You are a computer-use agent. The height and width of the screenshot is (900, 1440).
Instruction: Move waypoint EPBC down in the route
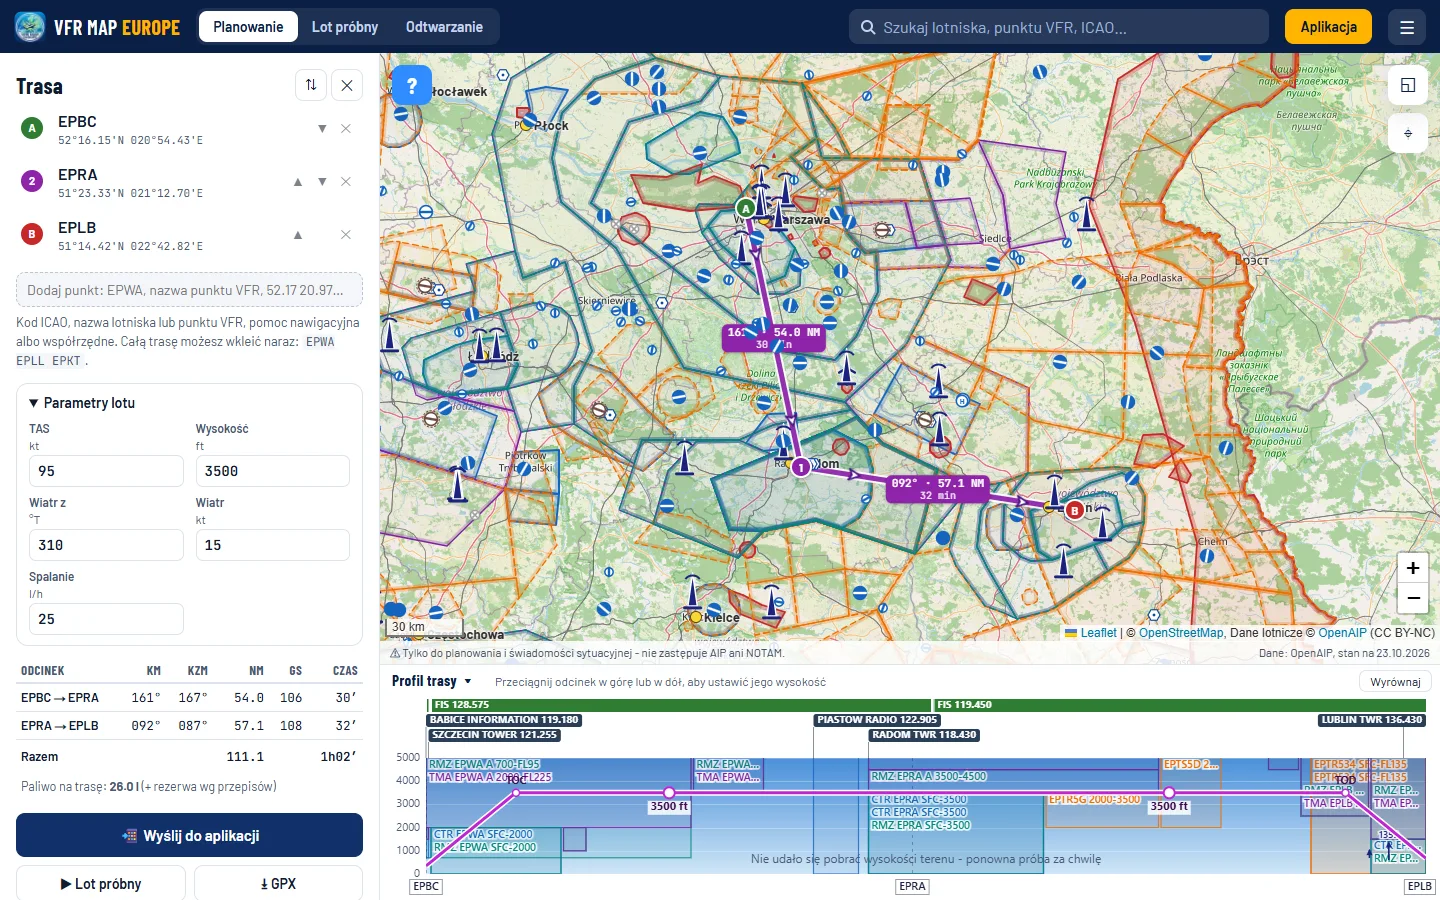(x=322, y=128)
